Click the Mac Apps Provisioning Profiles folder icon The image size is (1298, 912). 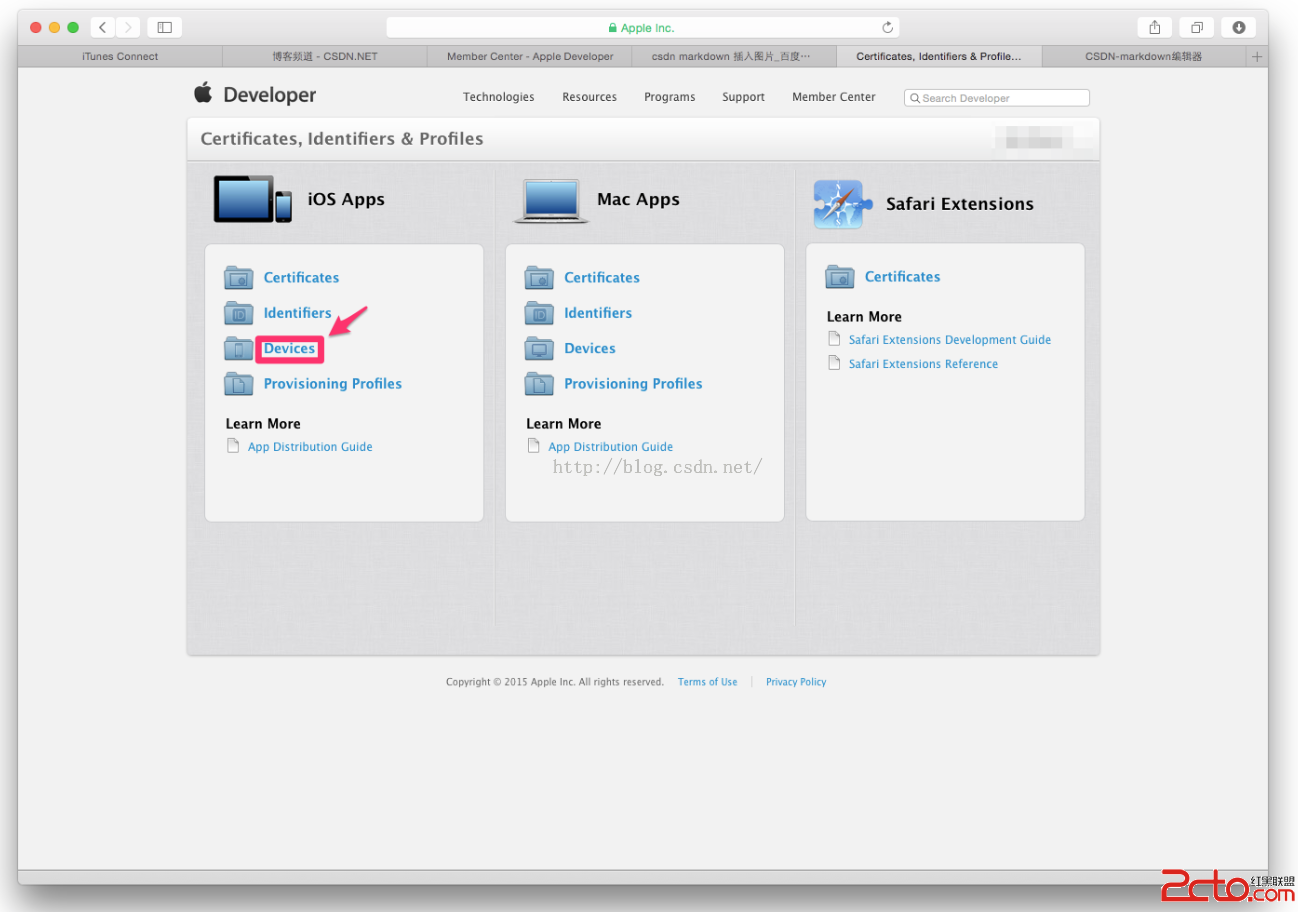539,384
